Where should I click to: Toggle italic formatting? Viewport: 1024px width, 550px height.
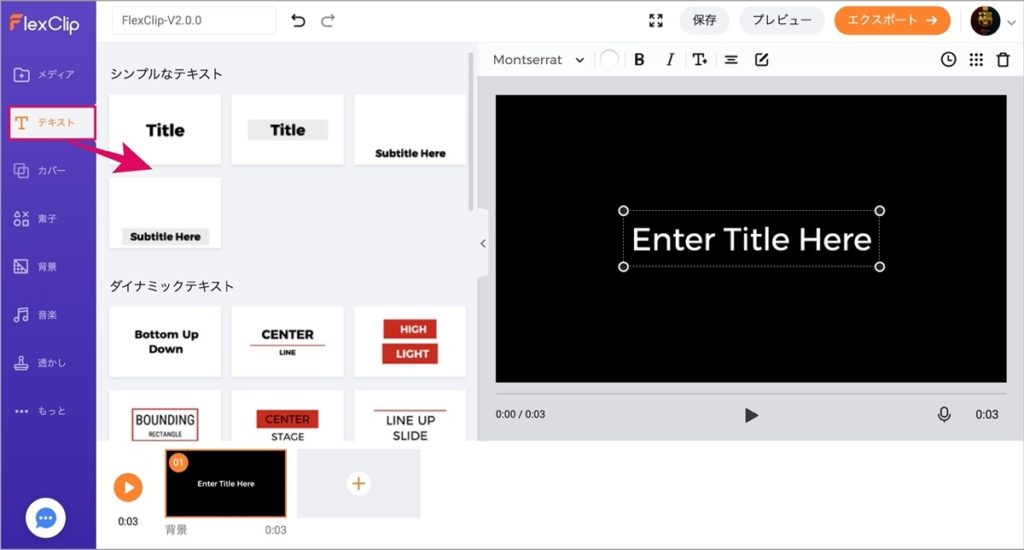[x=669, y=59]
